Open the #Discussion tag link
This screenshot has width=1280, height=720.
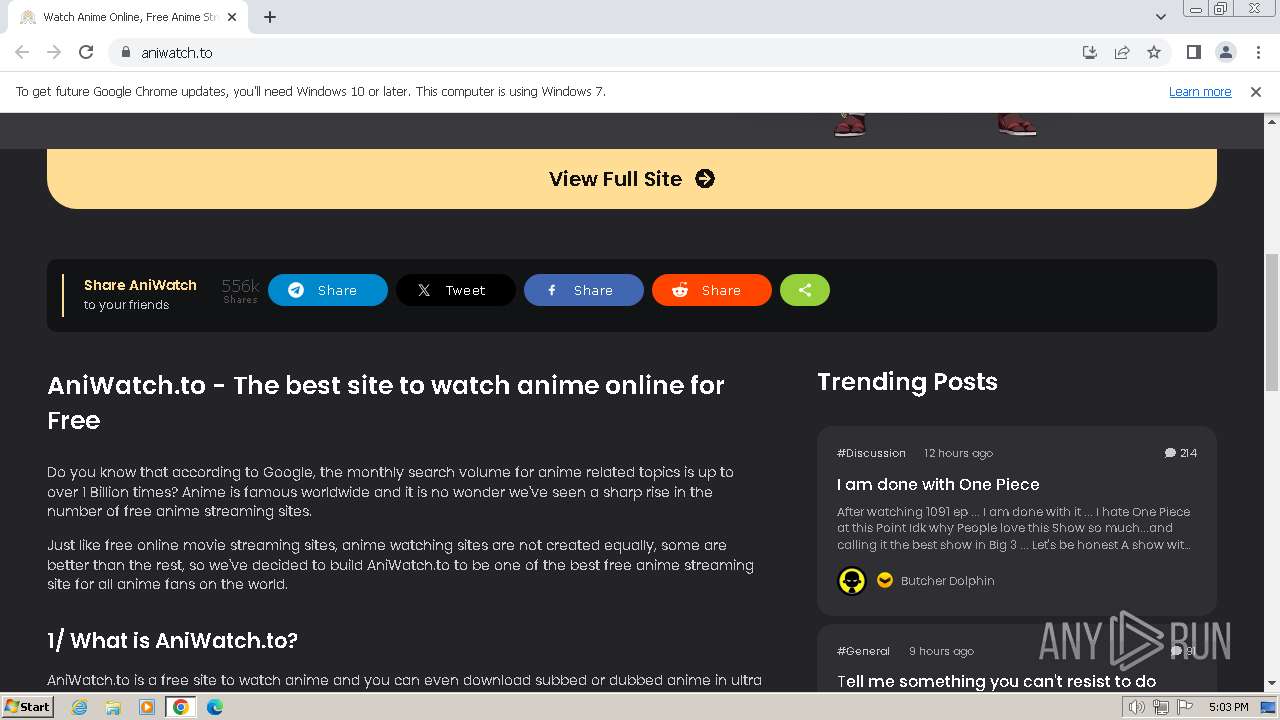[871, 453]
